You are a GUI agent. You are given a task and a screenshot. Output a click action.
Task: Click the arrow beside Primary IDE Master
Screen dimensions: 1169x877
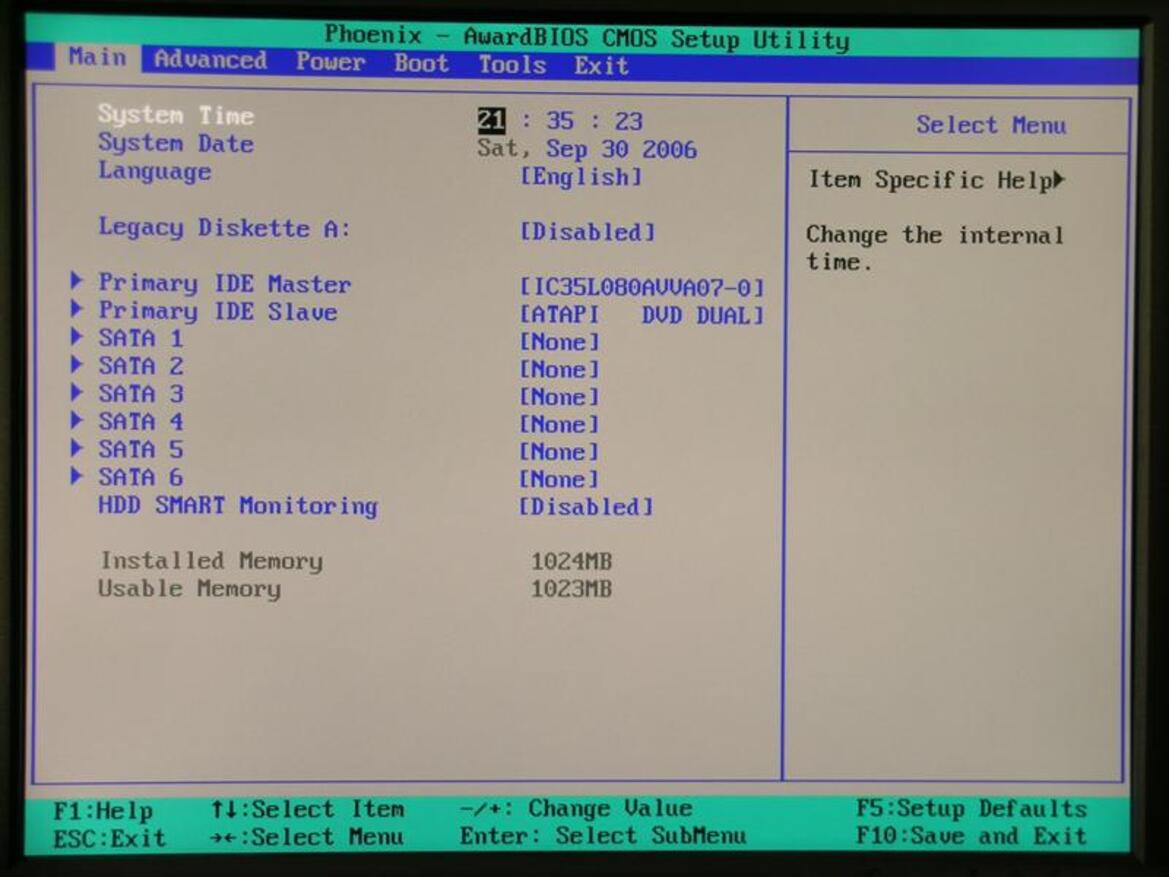[x=76, y=280]
